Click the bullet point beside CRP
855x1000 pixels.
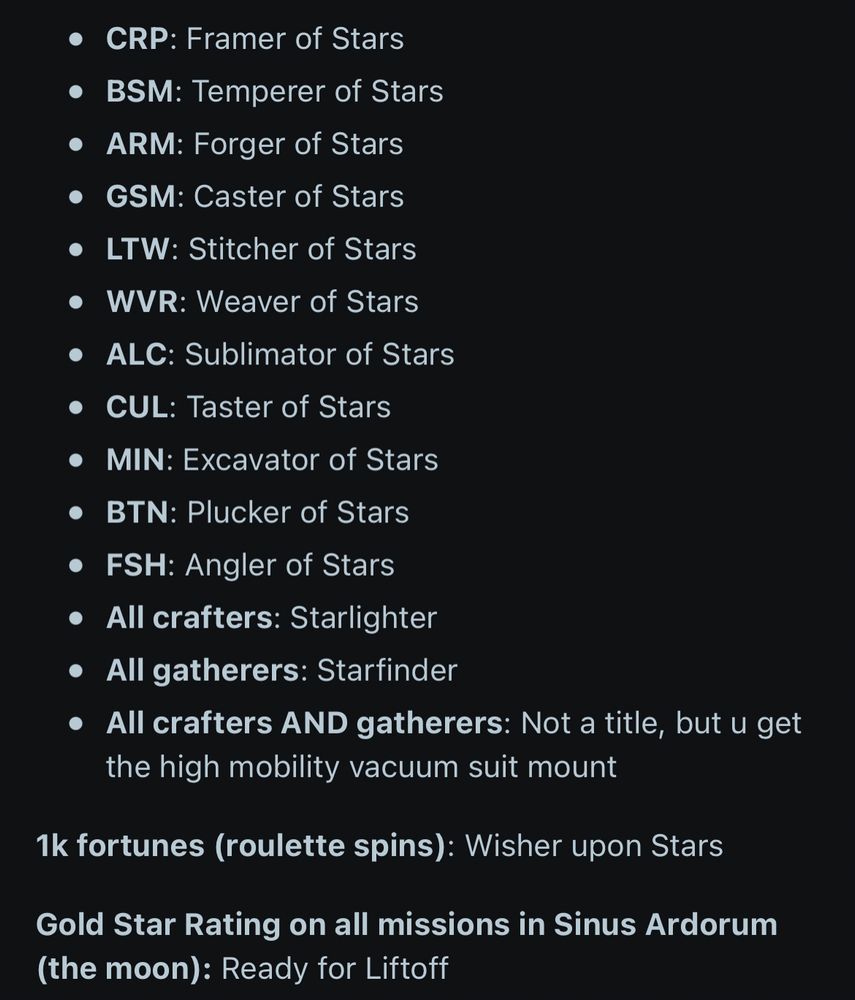(x=76, y=40)
